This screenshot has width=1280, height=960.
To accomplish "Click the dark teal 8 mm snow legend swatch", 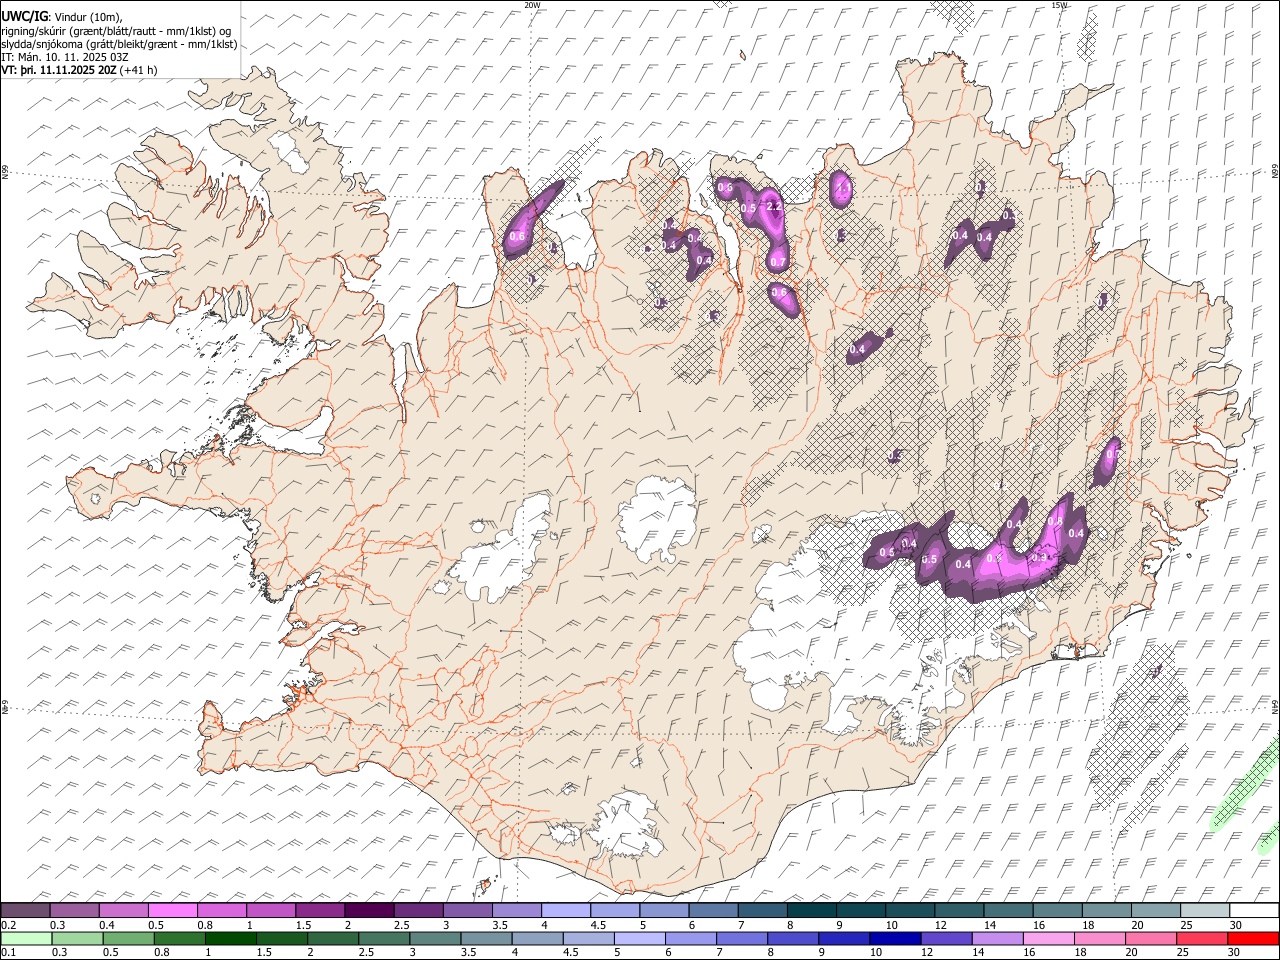I will [810, 910].
